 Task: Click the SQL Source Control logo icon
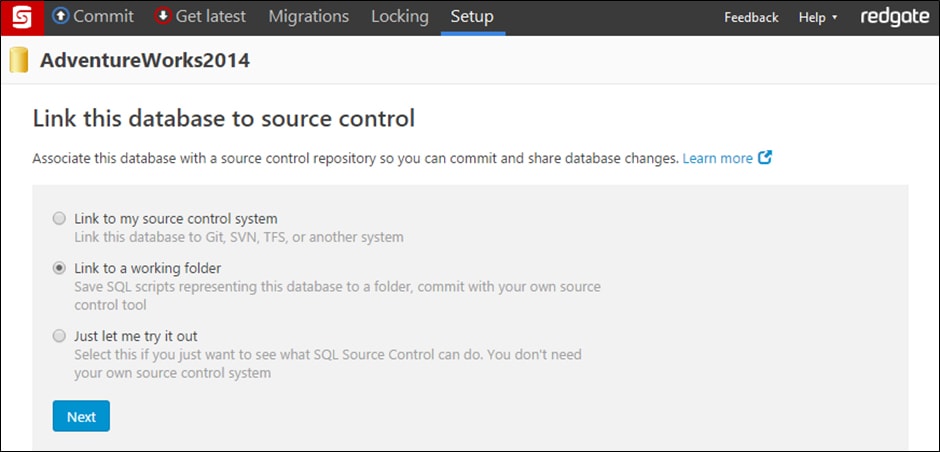click(22, 17)
